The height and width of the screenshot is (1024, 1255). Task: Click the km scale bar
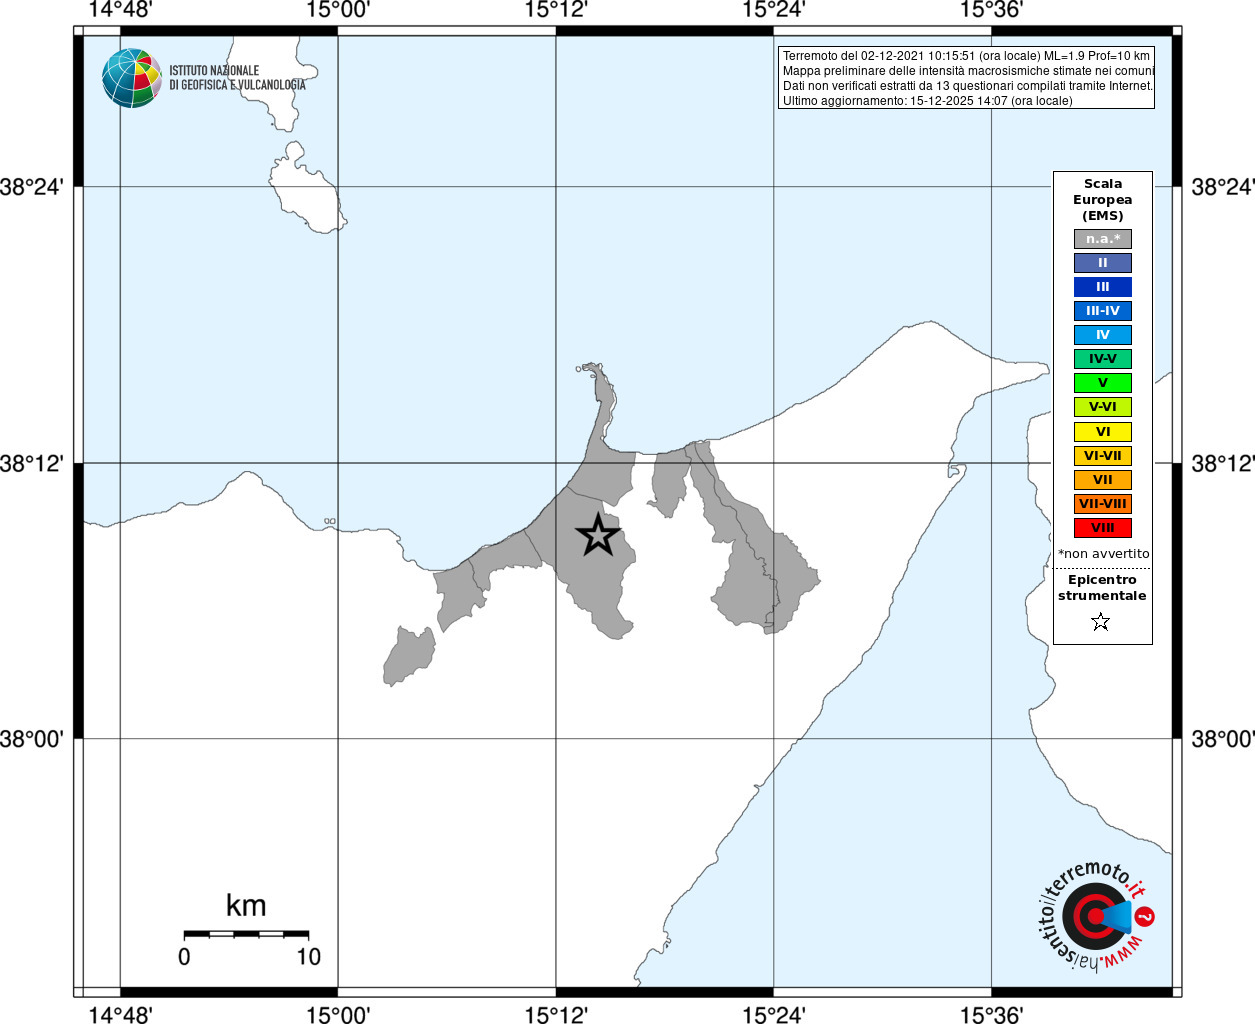pyautogui.click(x=246, y=934)
